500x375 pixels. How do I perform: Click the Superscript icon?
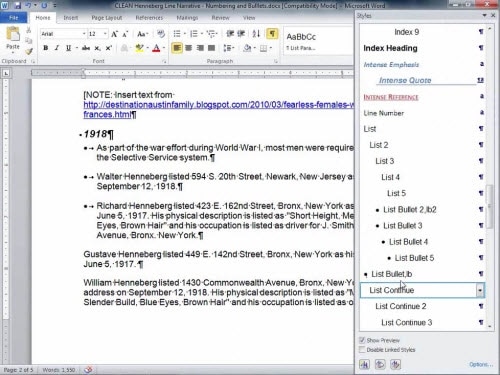(x=108, y=48)
